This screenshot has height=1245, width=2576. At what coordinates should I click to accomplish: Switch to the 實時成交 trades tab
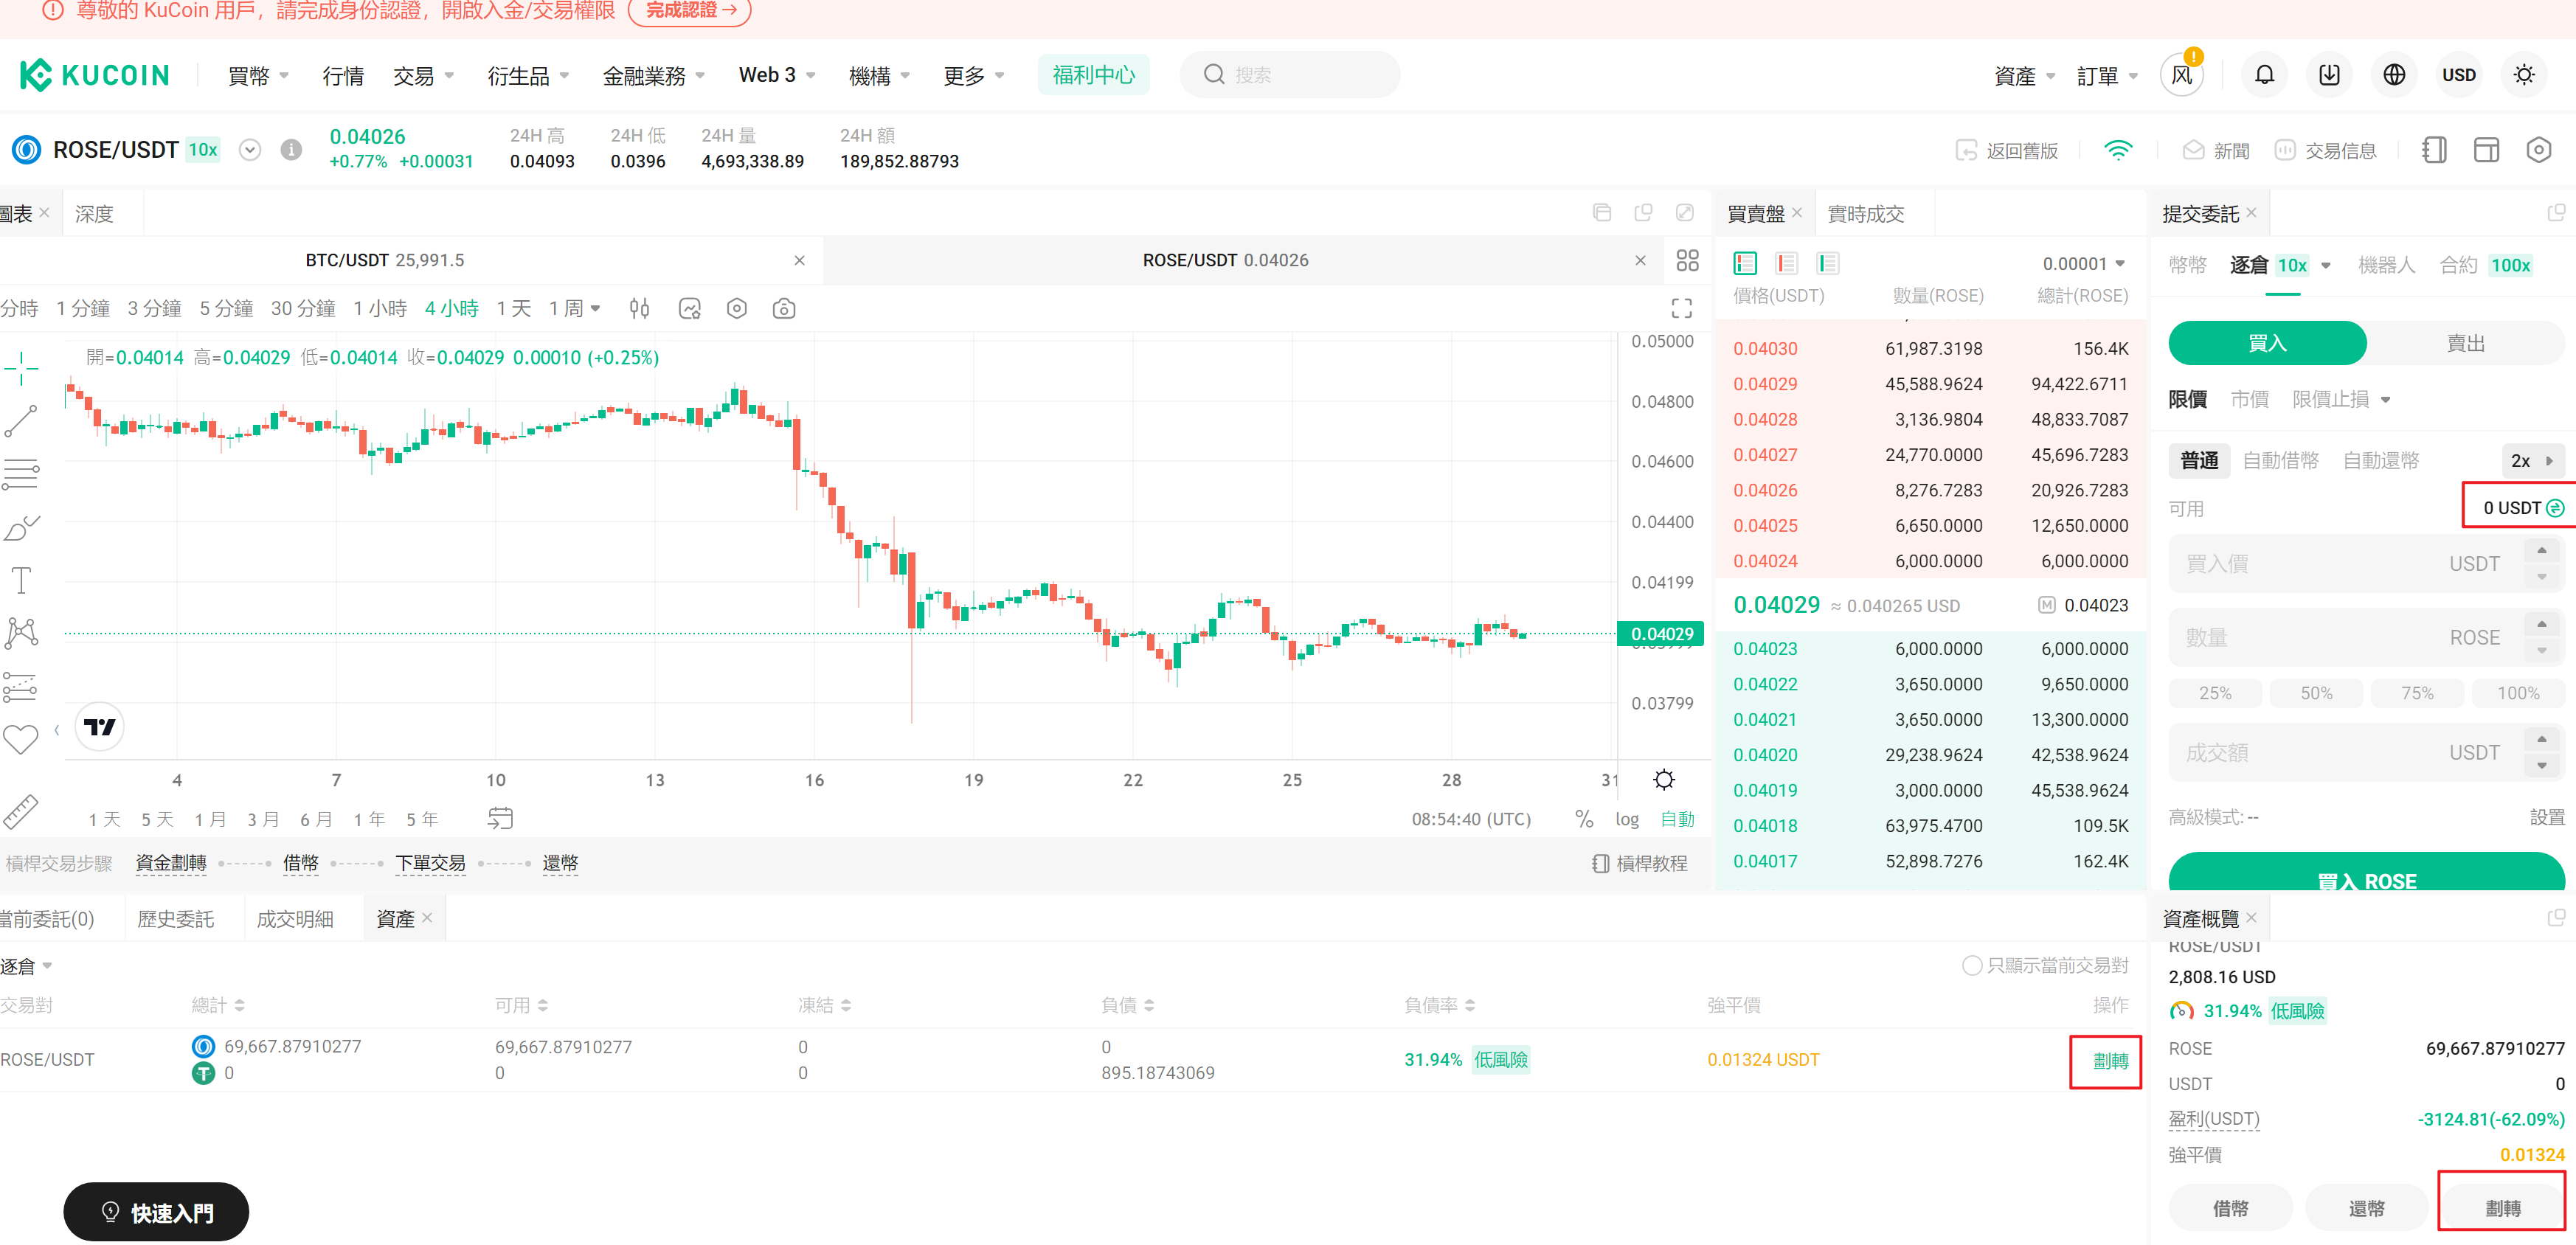click(x=1865, y=214)
